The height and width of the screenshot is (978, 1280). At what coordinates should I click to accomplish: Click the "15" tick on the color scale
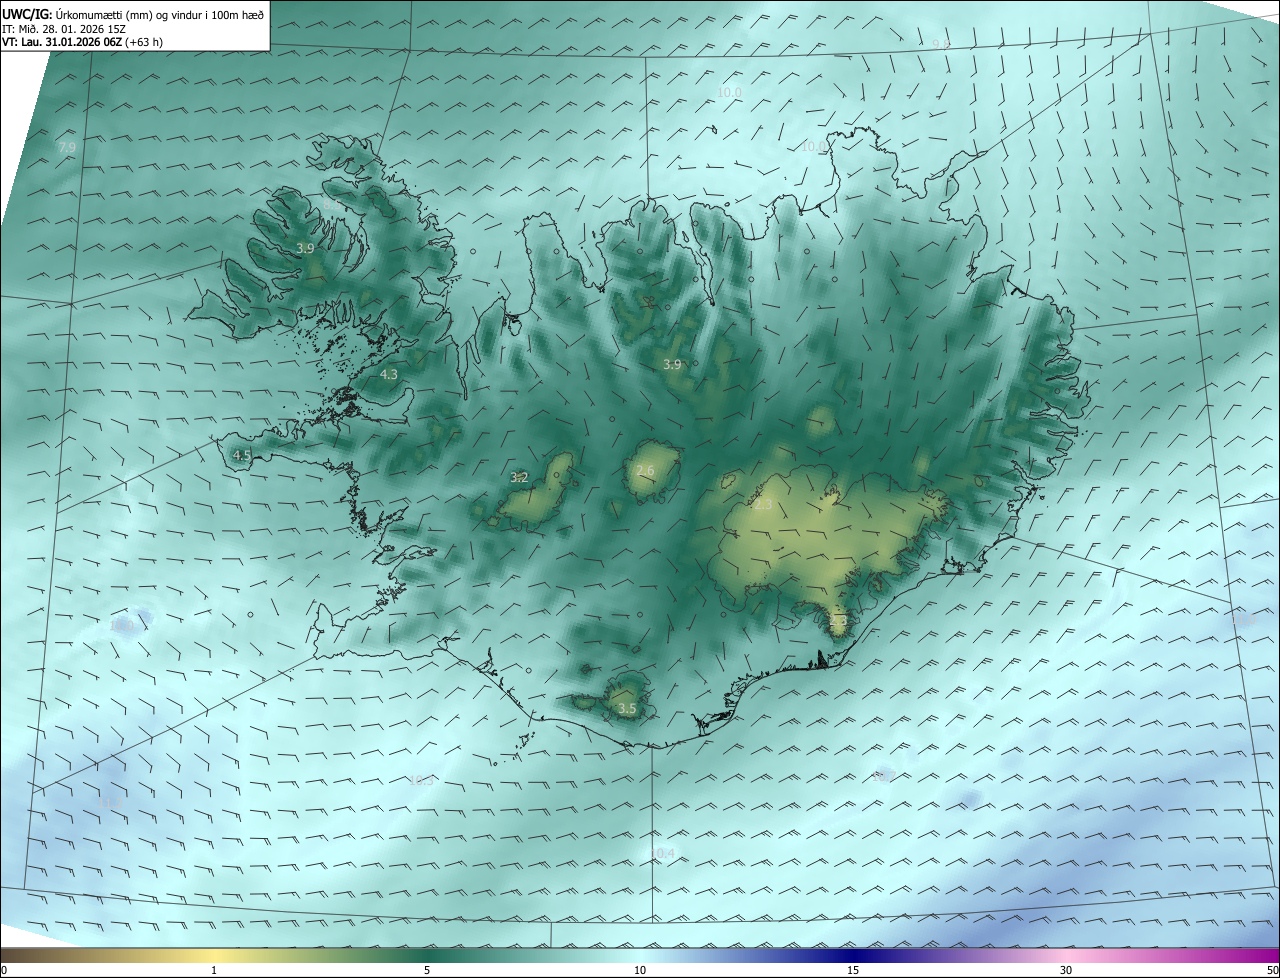(x=853, y=970)
